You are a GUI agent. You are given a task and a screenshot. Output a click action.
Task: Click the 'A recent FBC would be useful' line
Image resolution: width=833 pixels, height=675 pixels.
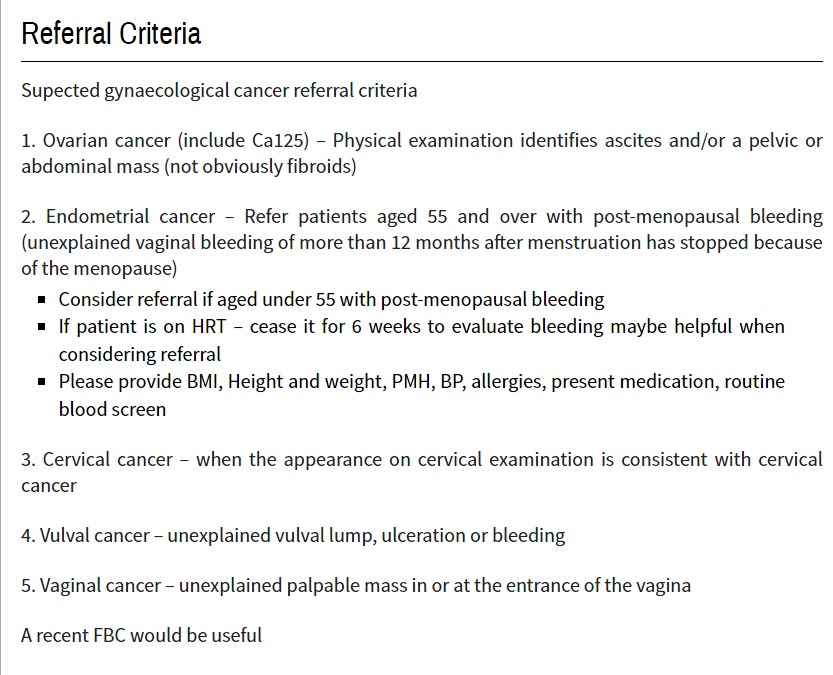(x=141, y=635)
